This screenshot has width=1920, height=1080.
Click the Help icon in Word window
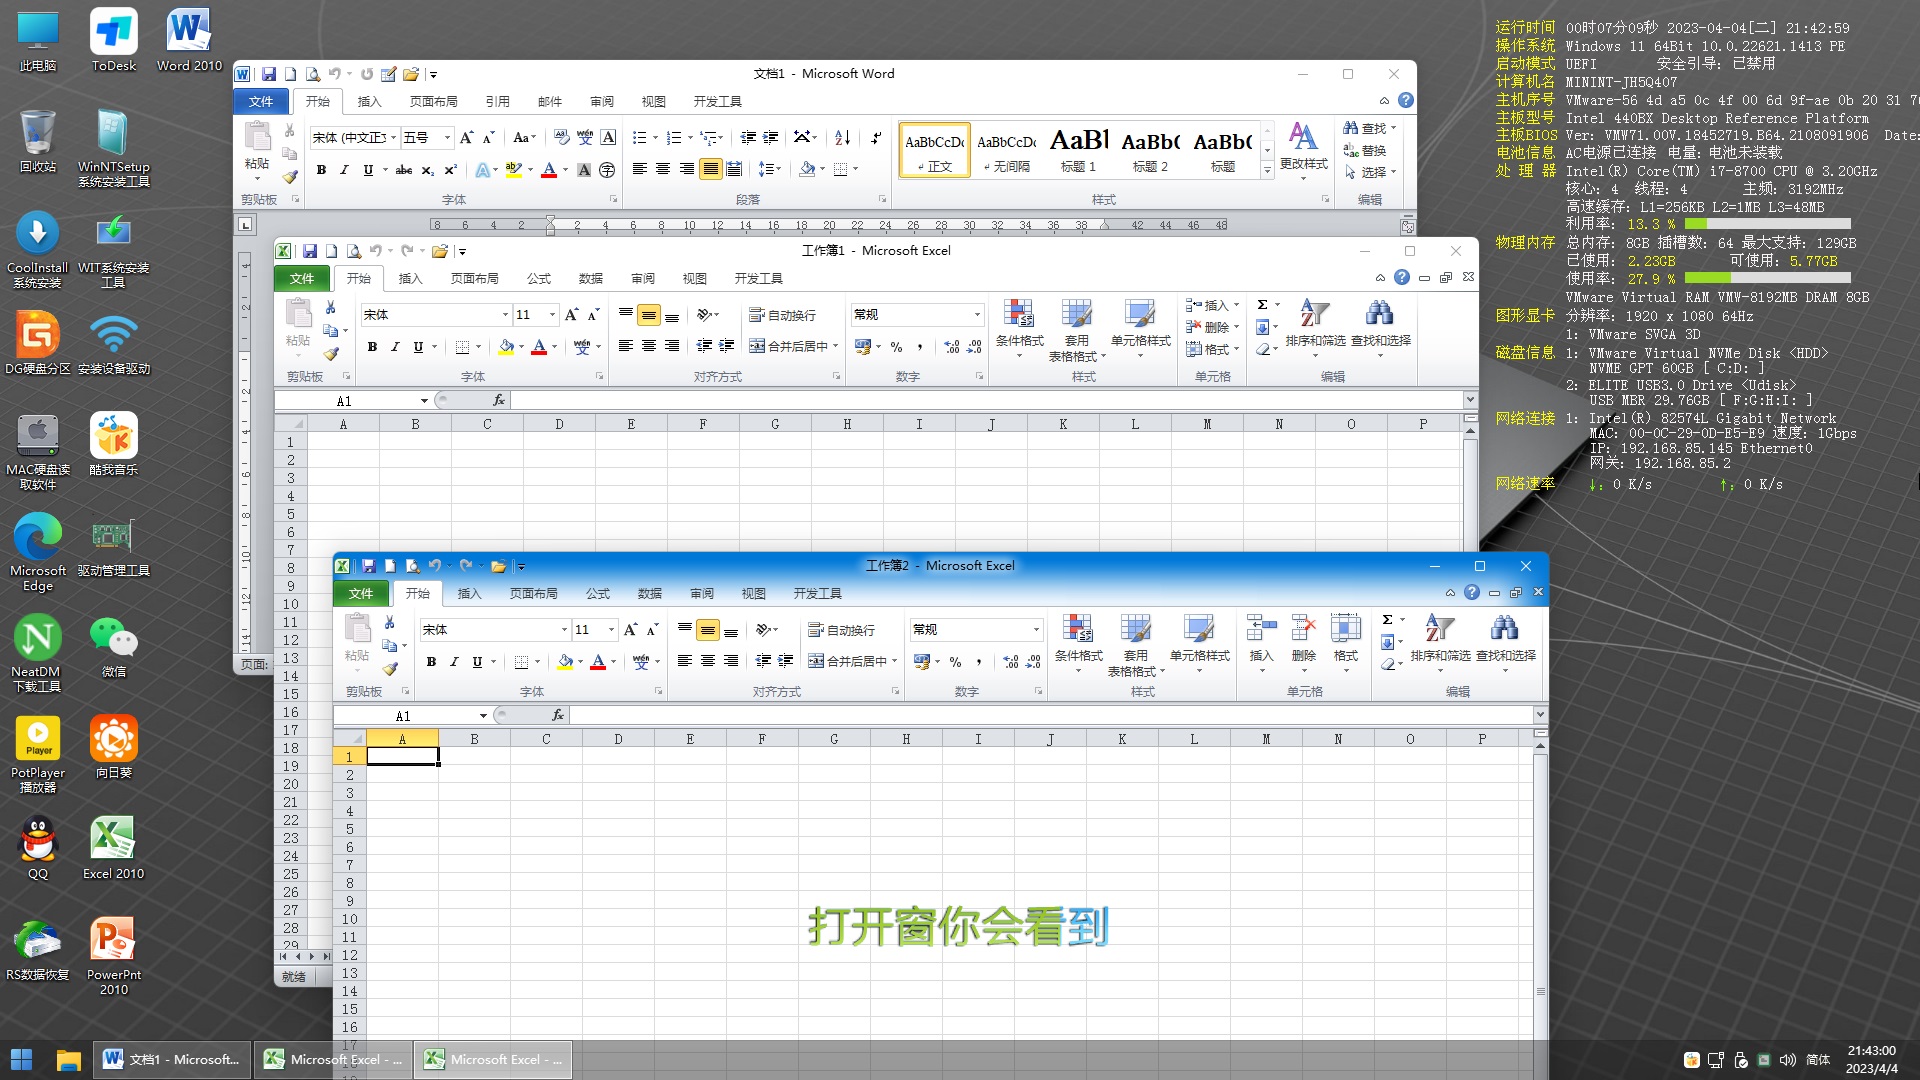coord(1406,100)
